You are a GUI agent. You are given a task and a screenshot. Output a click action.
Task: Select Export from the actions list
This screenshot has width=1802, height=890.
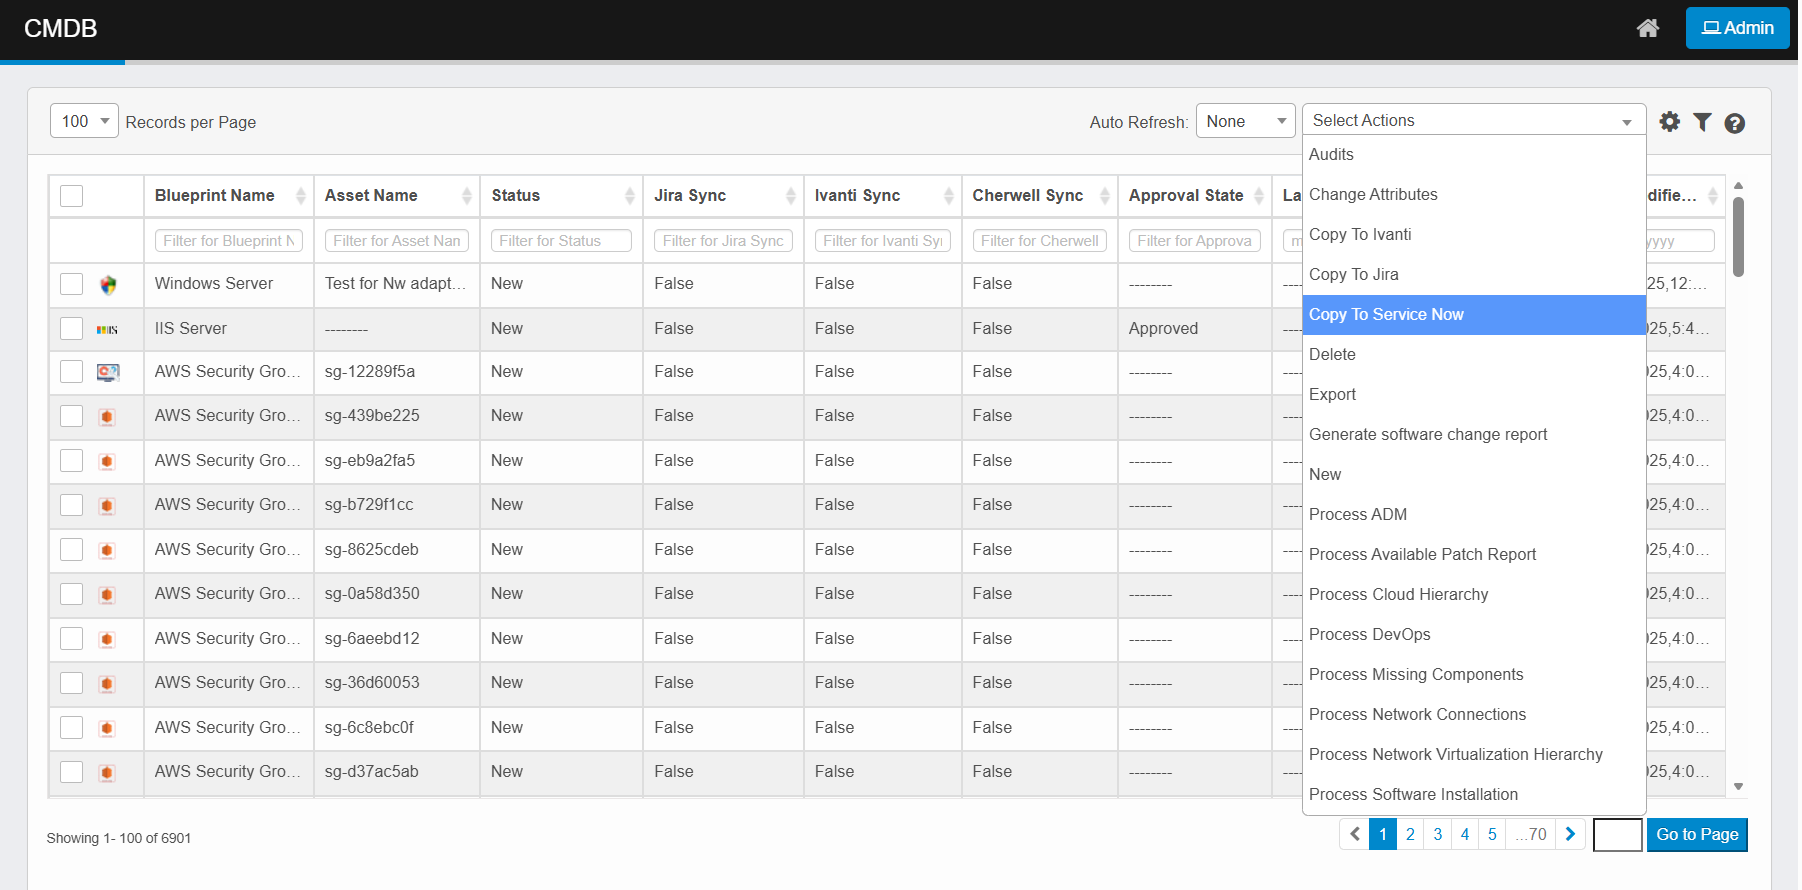click(1332, 395)
